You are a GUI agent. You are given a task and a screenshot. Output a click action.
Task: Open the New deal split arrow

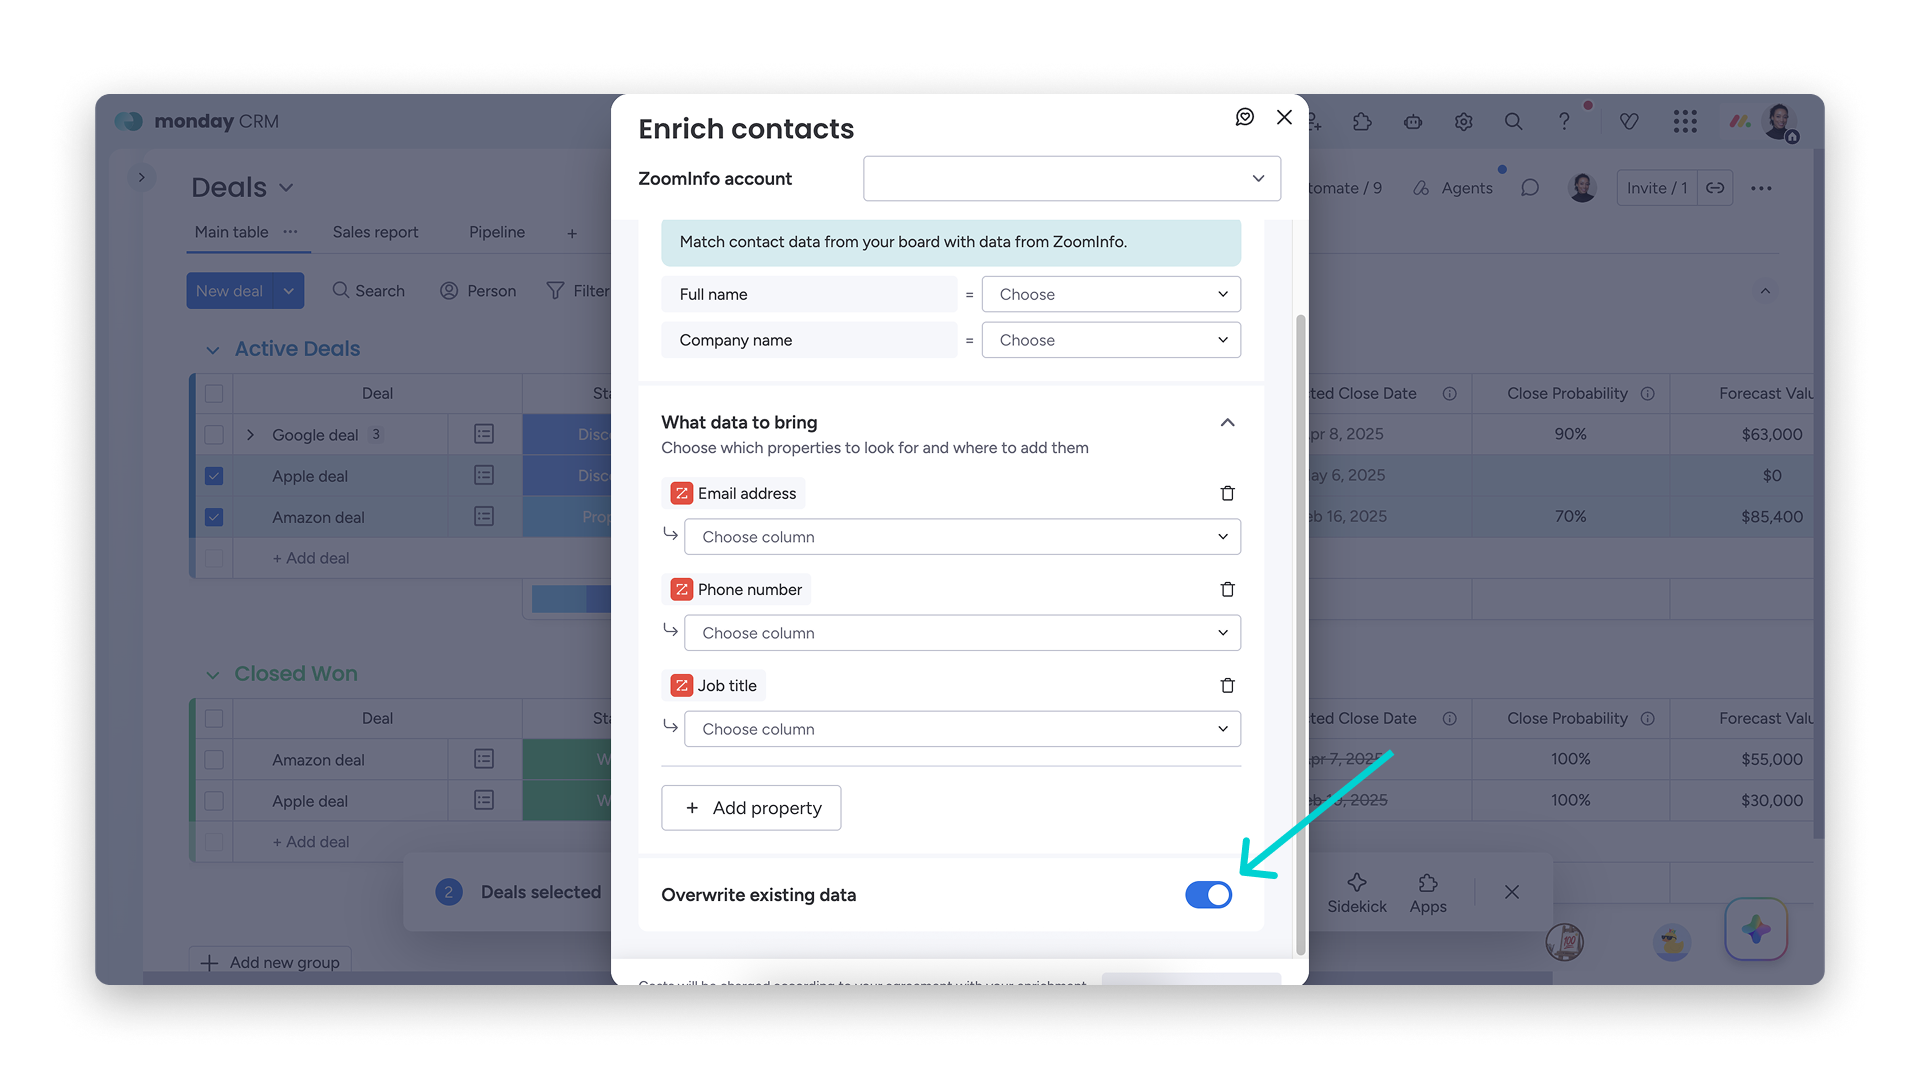point(289,291)
